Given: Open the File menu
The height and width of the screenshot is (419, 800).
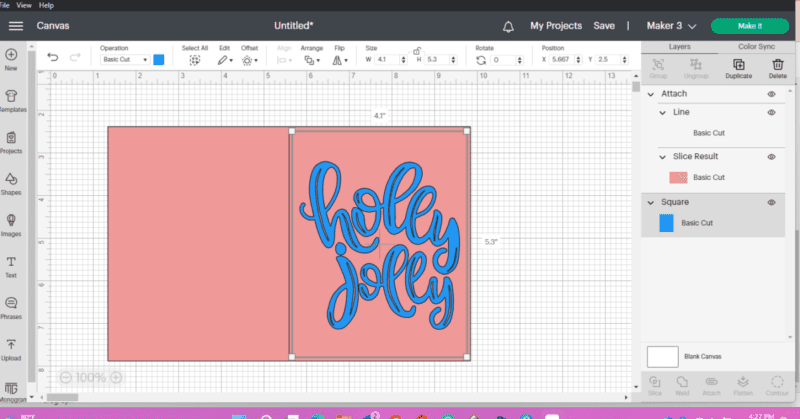Looking at the screenshot, I should point(5,5).
